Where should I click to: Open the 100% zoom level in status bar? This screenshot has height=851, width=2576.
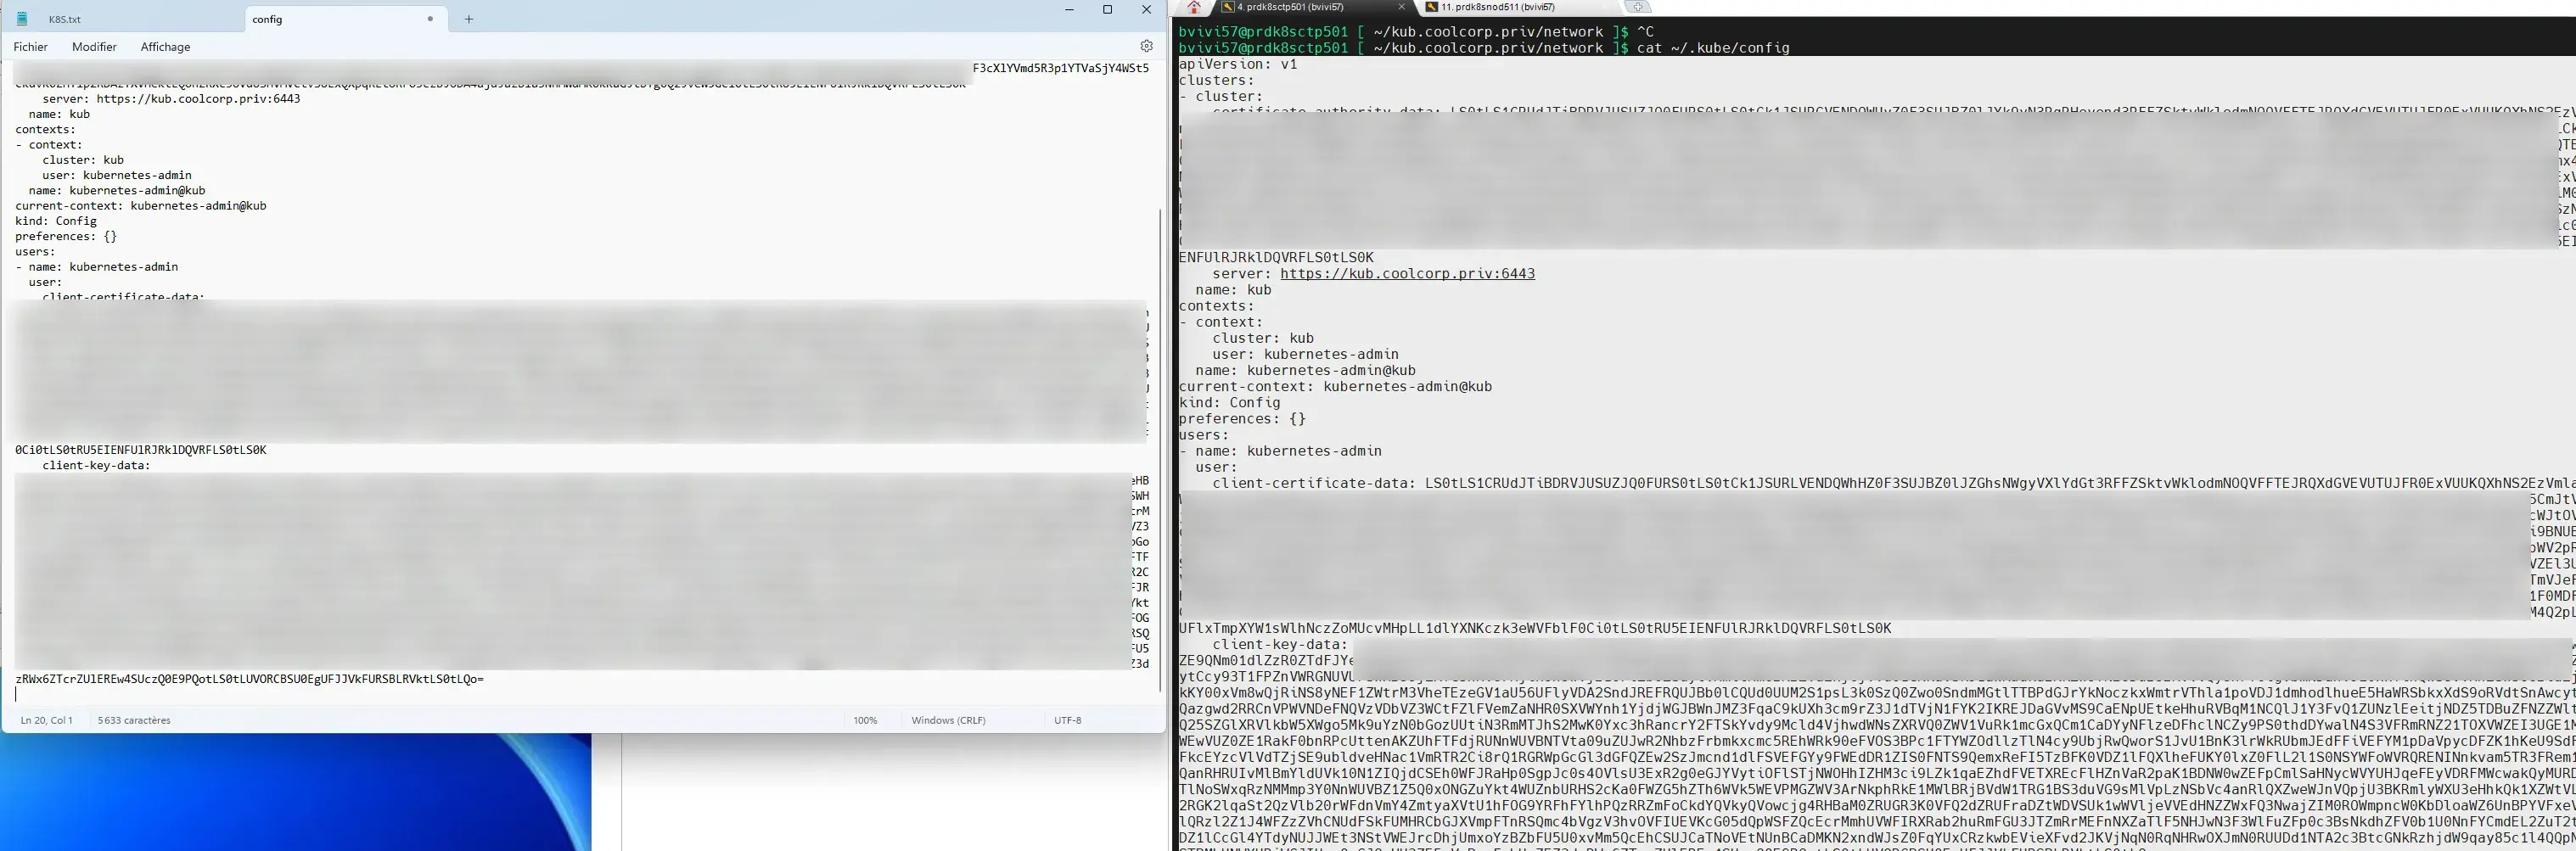tap(865, 720)
